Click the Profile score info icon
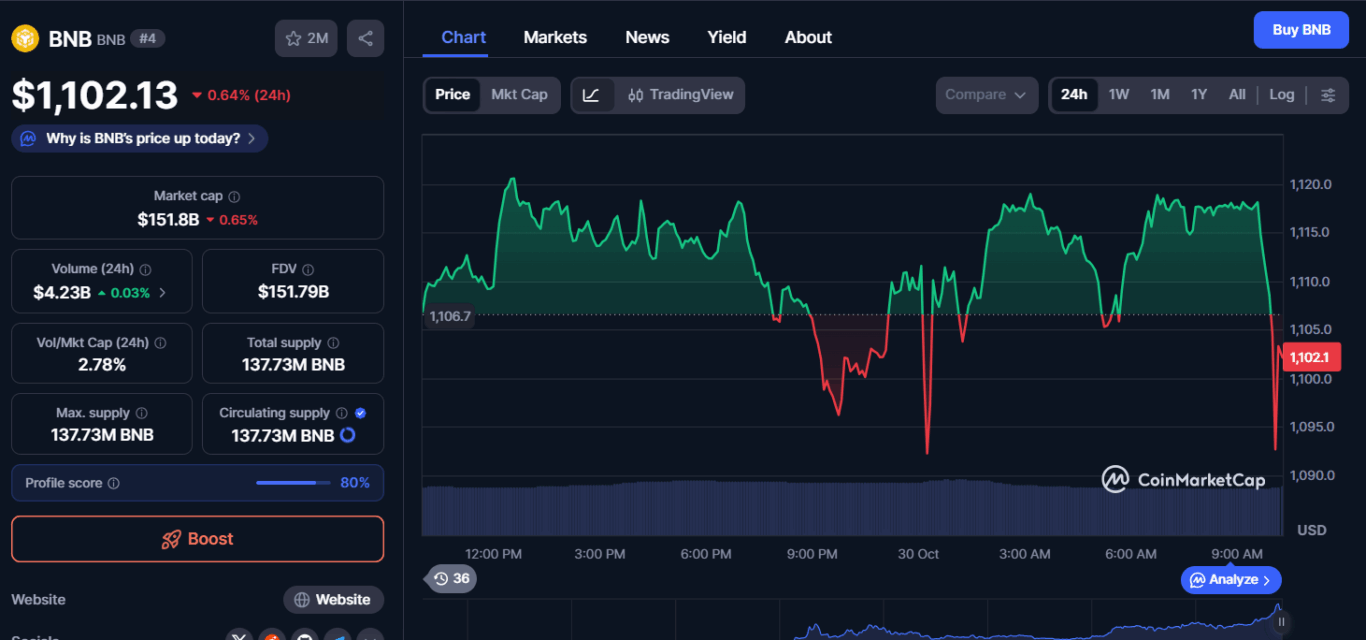Image resolution: width=1366 pixels, height=640 pixels. point(114,483)
